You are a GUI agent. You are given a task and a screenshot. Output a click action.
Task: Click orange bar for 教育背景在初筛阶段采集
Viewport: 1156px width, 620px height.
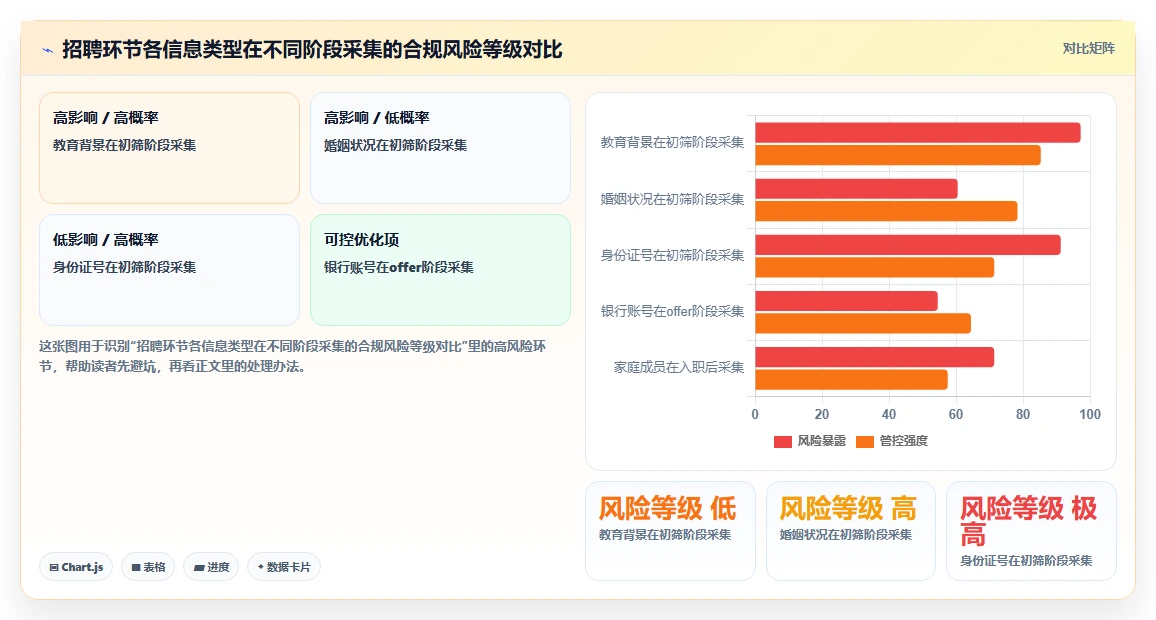pos(898,155)
